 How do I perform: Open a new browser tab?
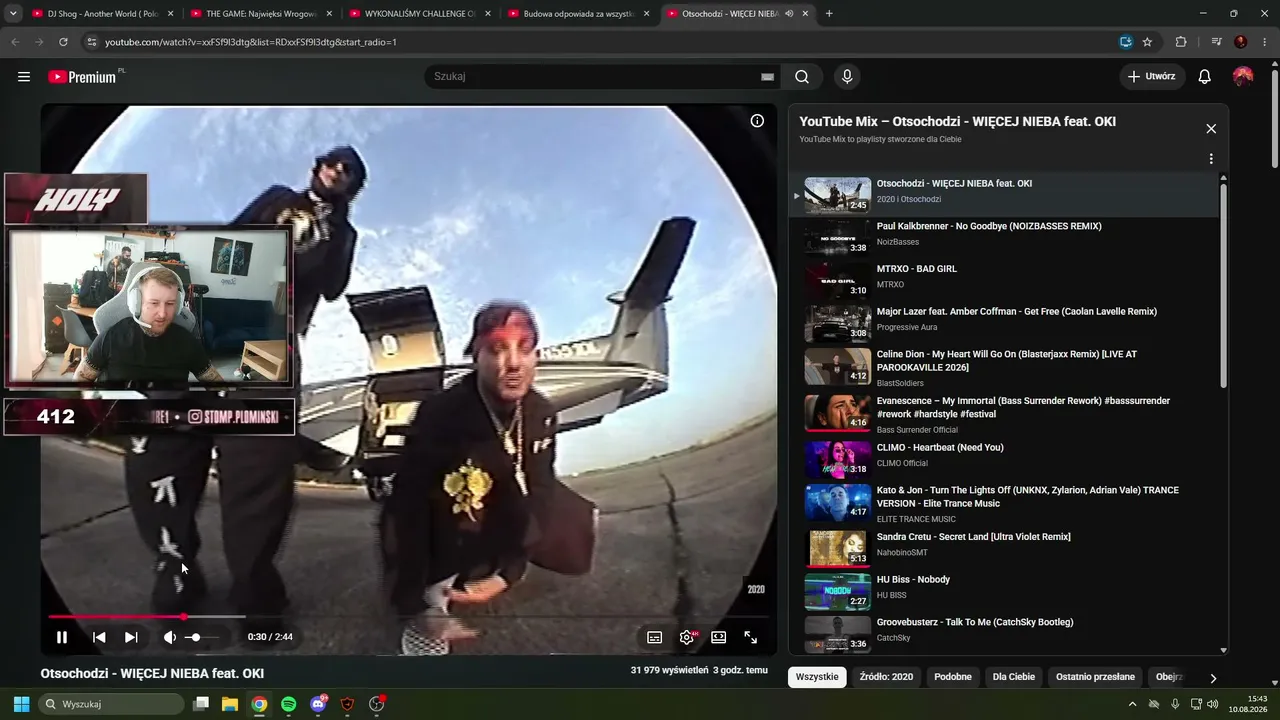pyautogui.click(x=829, y=14)
